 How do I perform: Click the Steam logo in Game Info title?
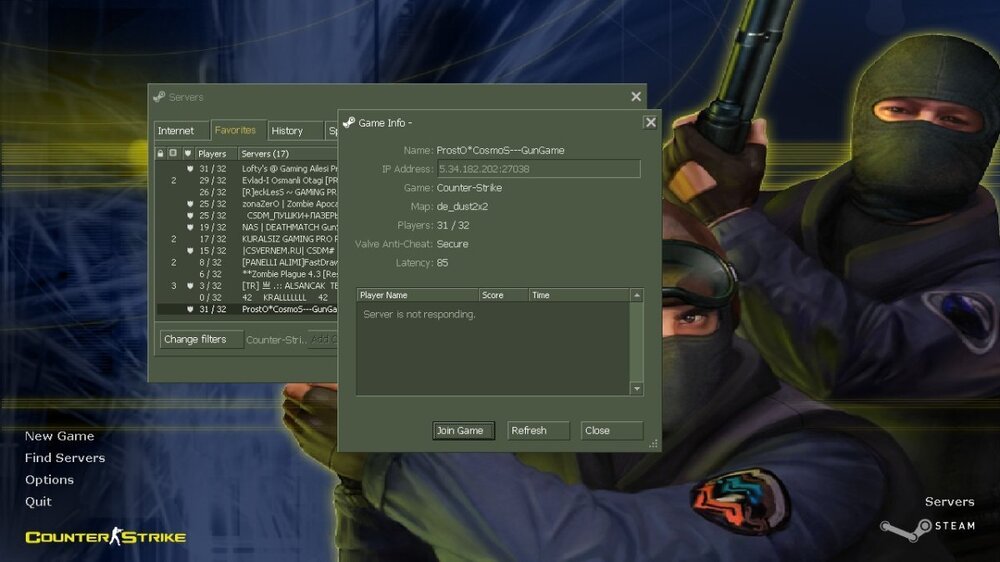tap(349, 123)
